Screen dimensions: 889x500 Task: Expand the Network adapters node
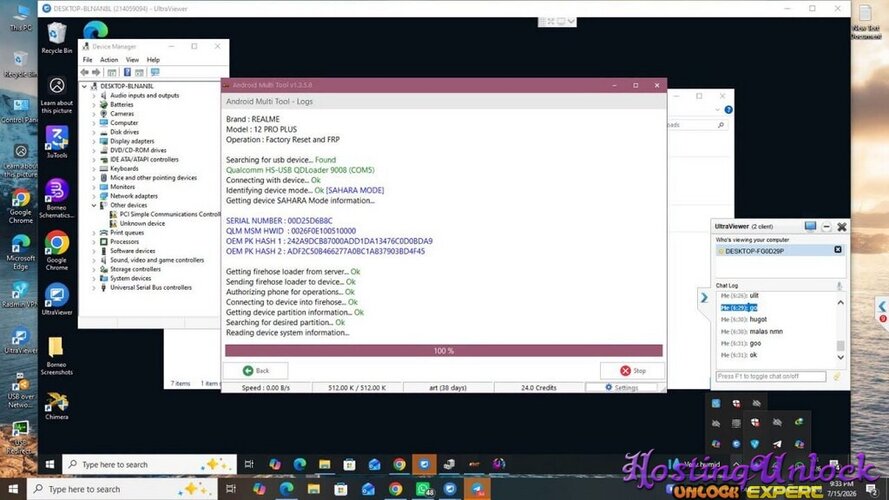94,196
